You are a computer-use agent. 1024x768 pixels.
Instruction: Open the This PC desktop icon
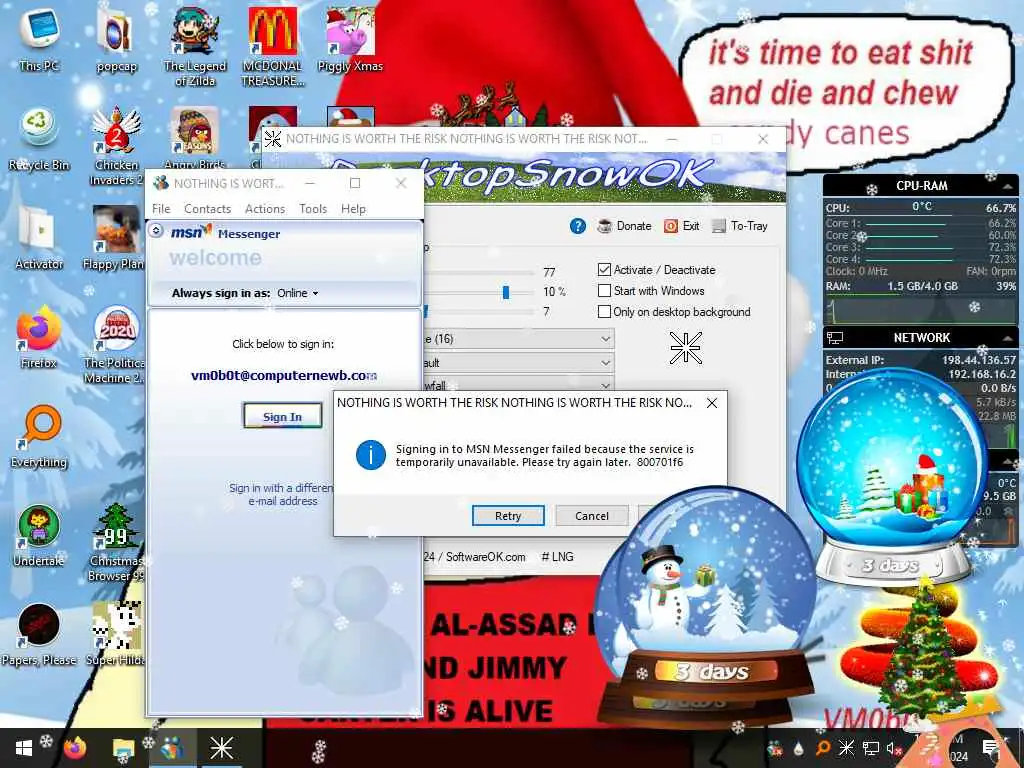pyautogui.click(x=39, y=39)
